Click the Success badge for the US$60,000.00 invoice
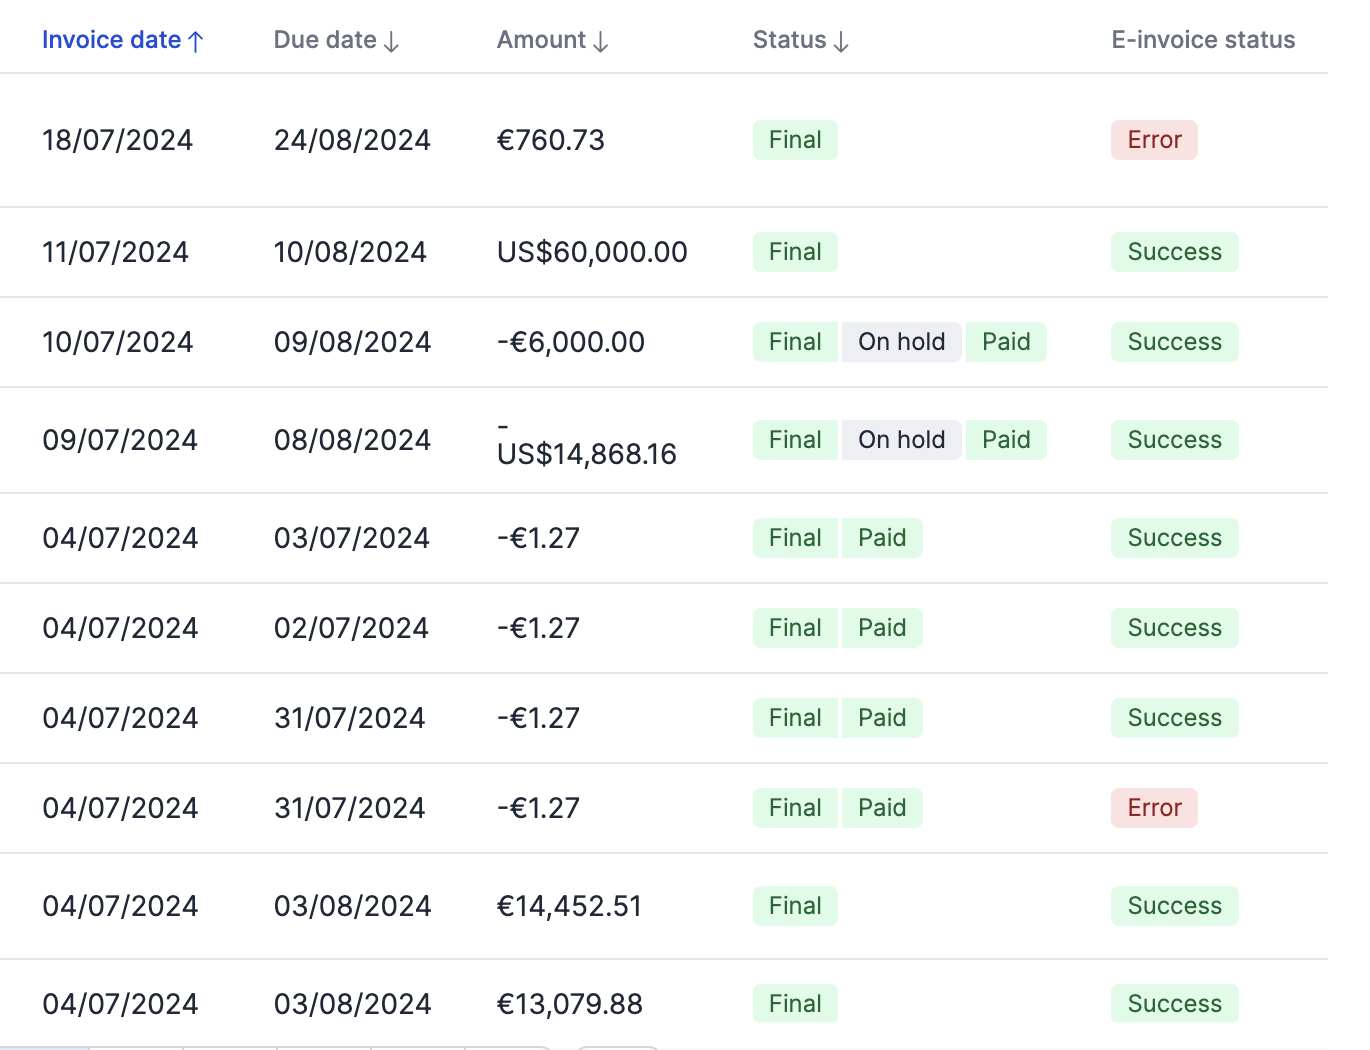 [1174, 252]
